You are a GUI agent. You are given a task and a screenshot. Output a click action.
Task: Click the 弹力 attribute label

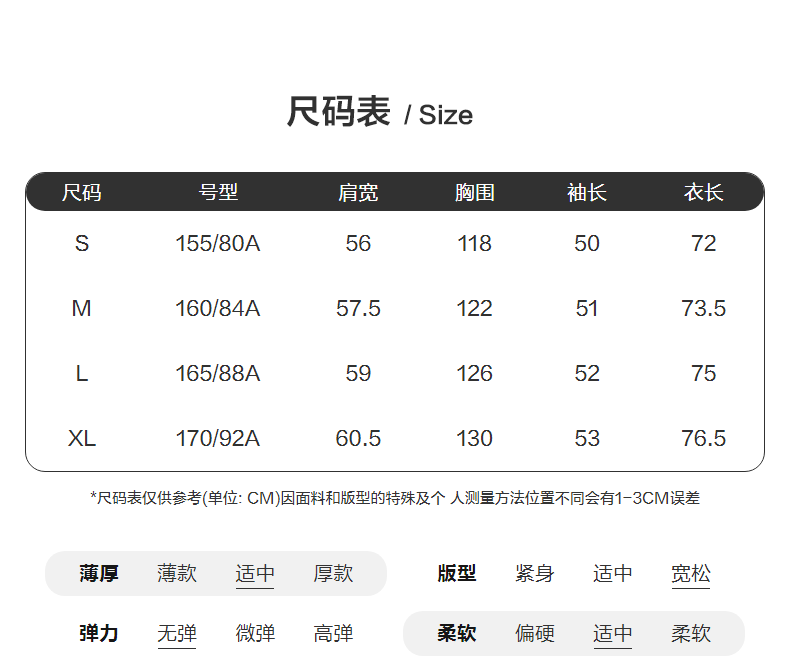tap(99, 633)
